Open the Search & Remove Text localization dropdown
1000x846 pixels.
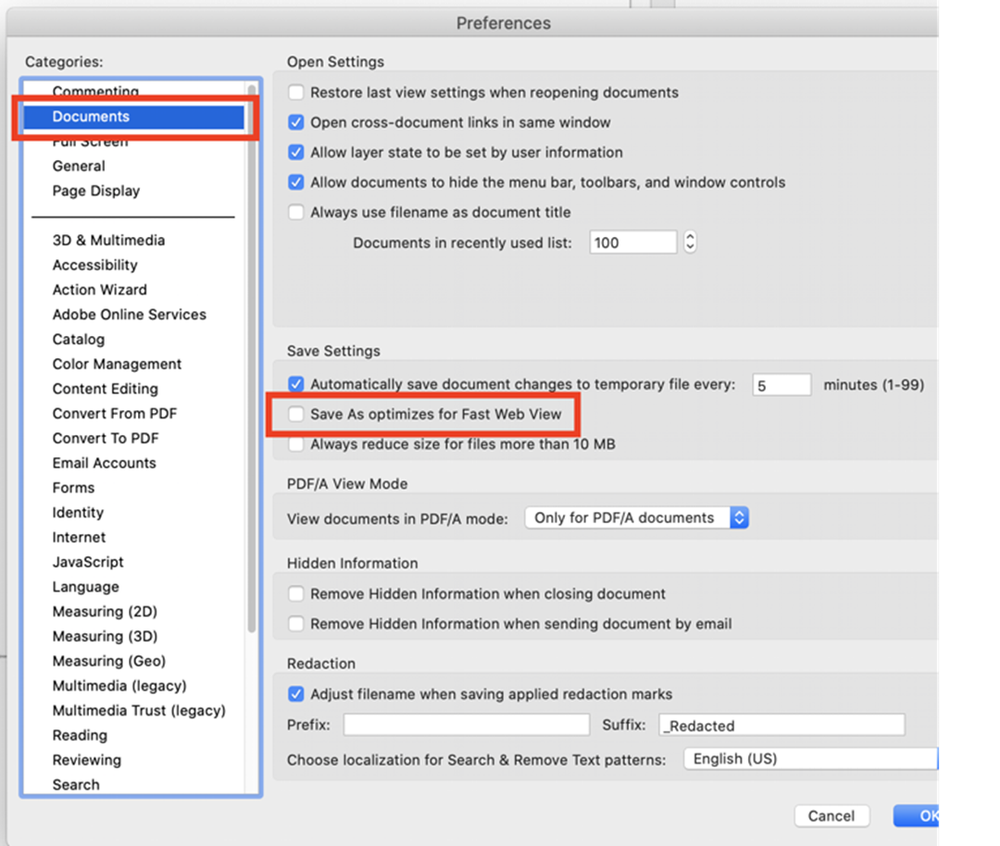click(810, 759)
